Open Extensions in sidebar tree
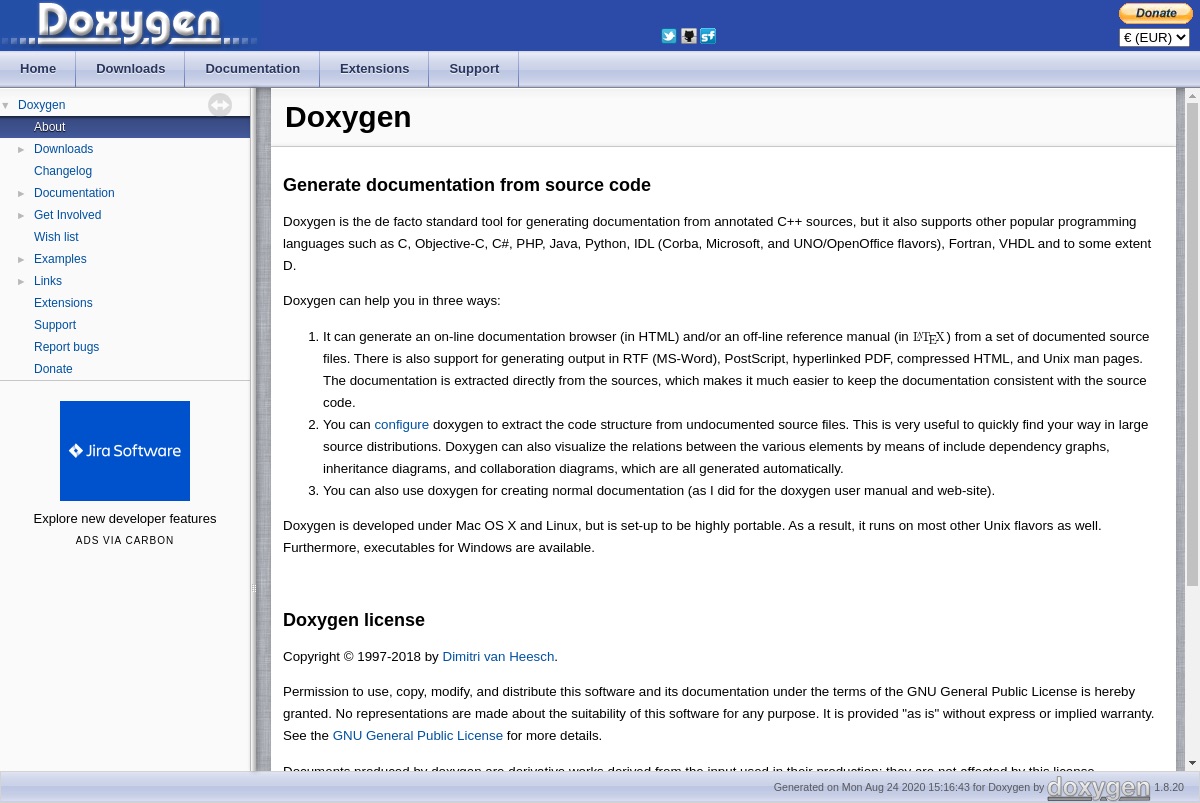Screen dimensions: 1200x803 point(63,303)
